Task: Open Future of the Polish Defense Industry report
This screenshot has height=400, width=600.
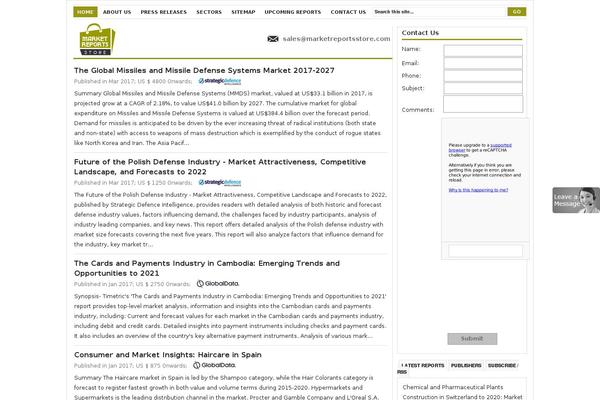Action: point(220,167)
